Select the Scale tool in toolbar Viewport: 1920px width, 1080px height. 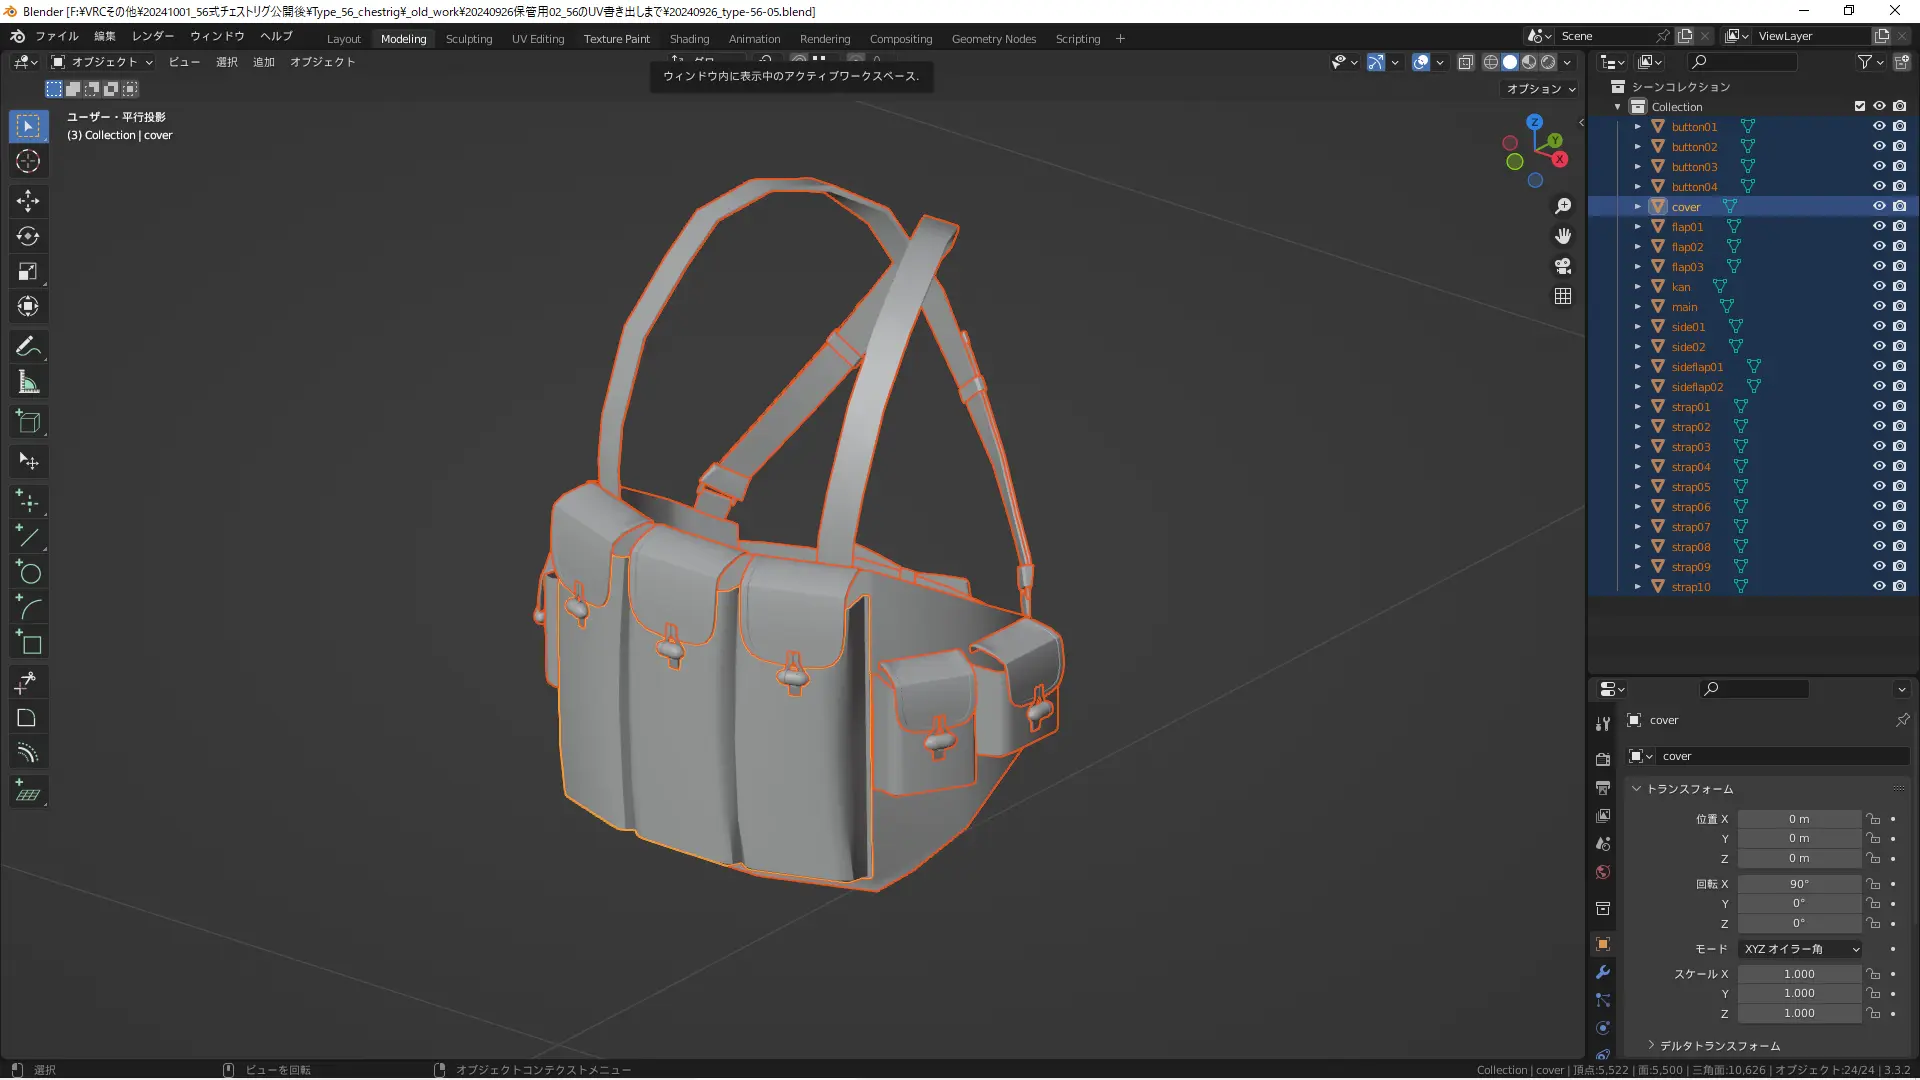pyautogui.click(x=28, y=272)
